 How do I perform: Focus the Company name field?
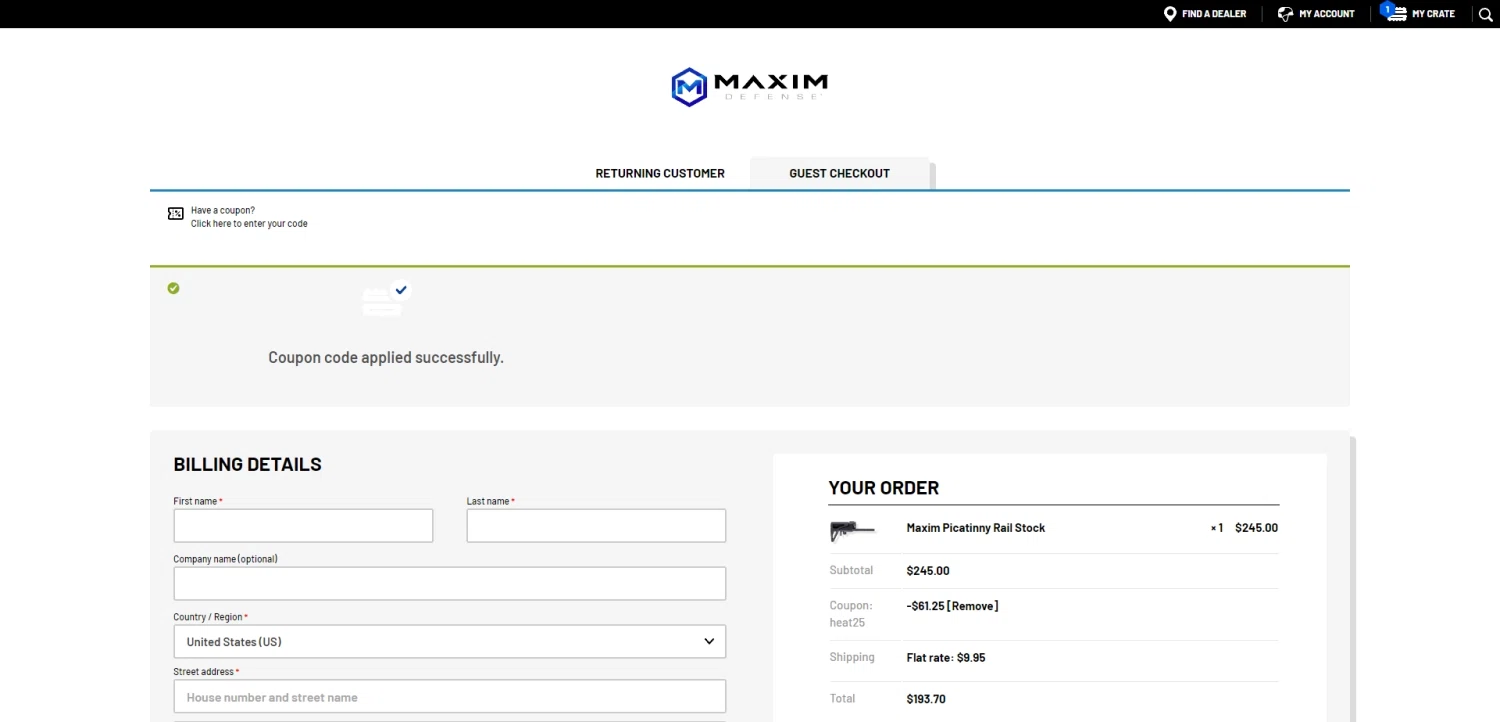click(x=449, y=584)
